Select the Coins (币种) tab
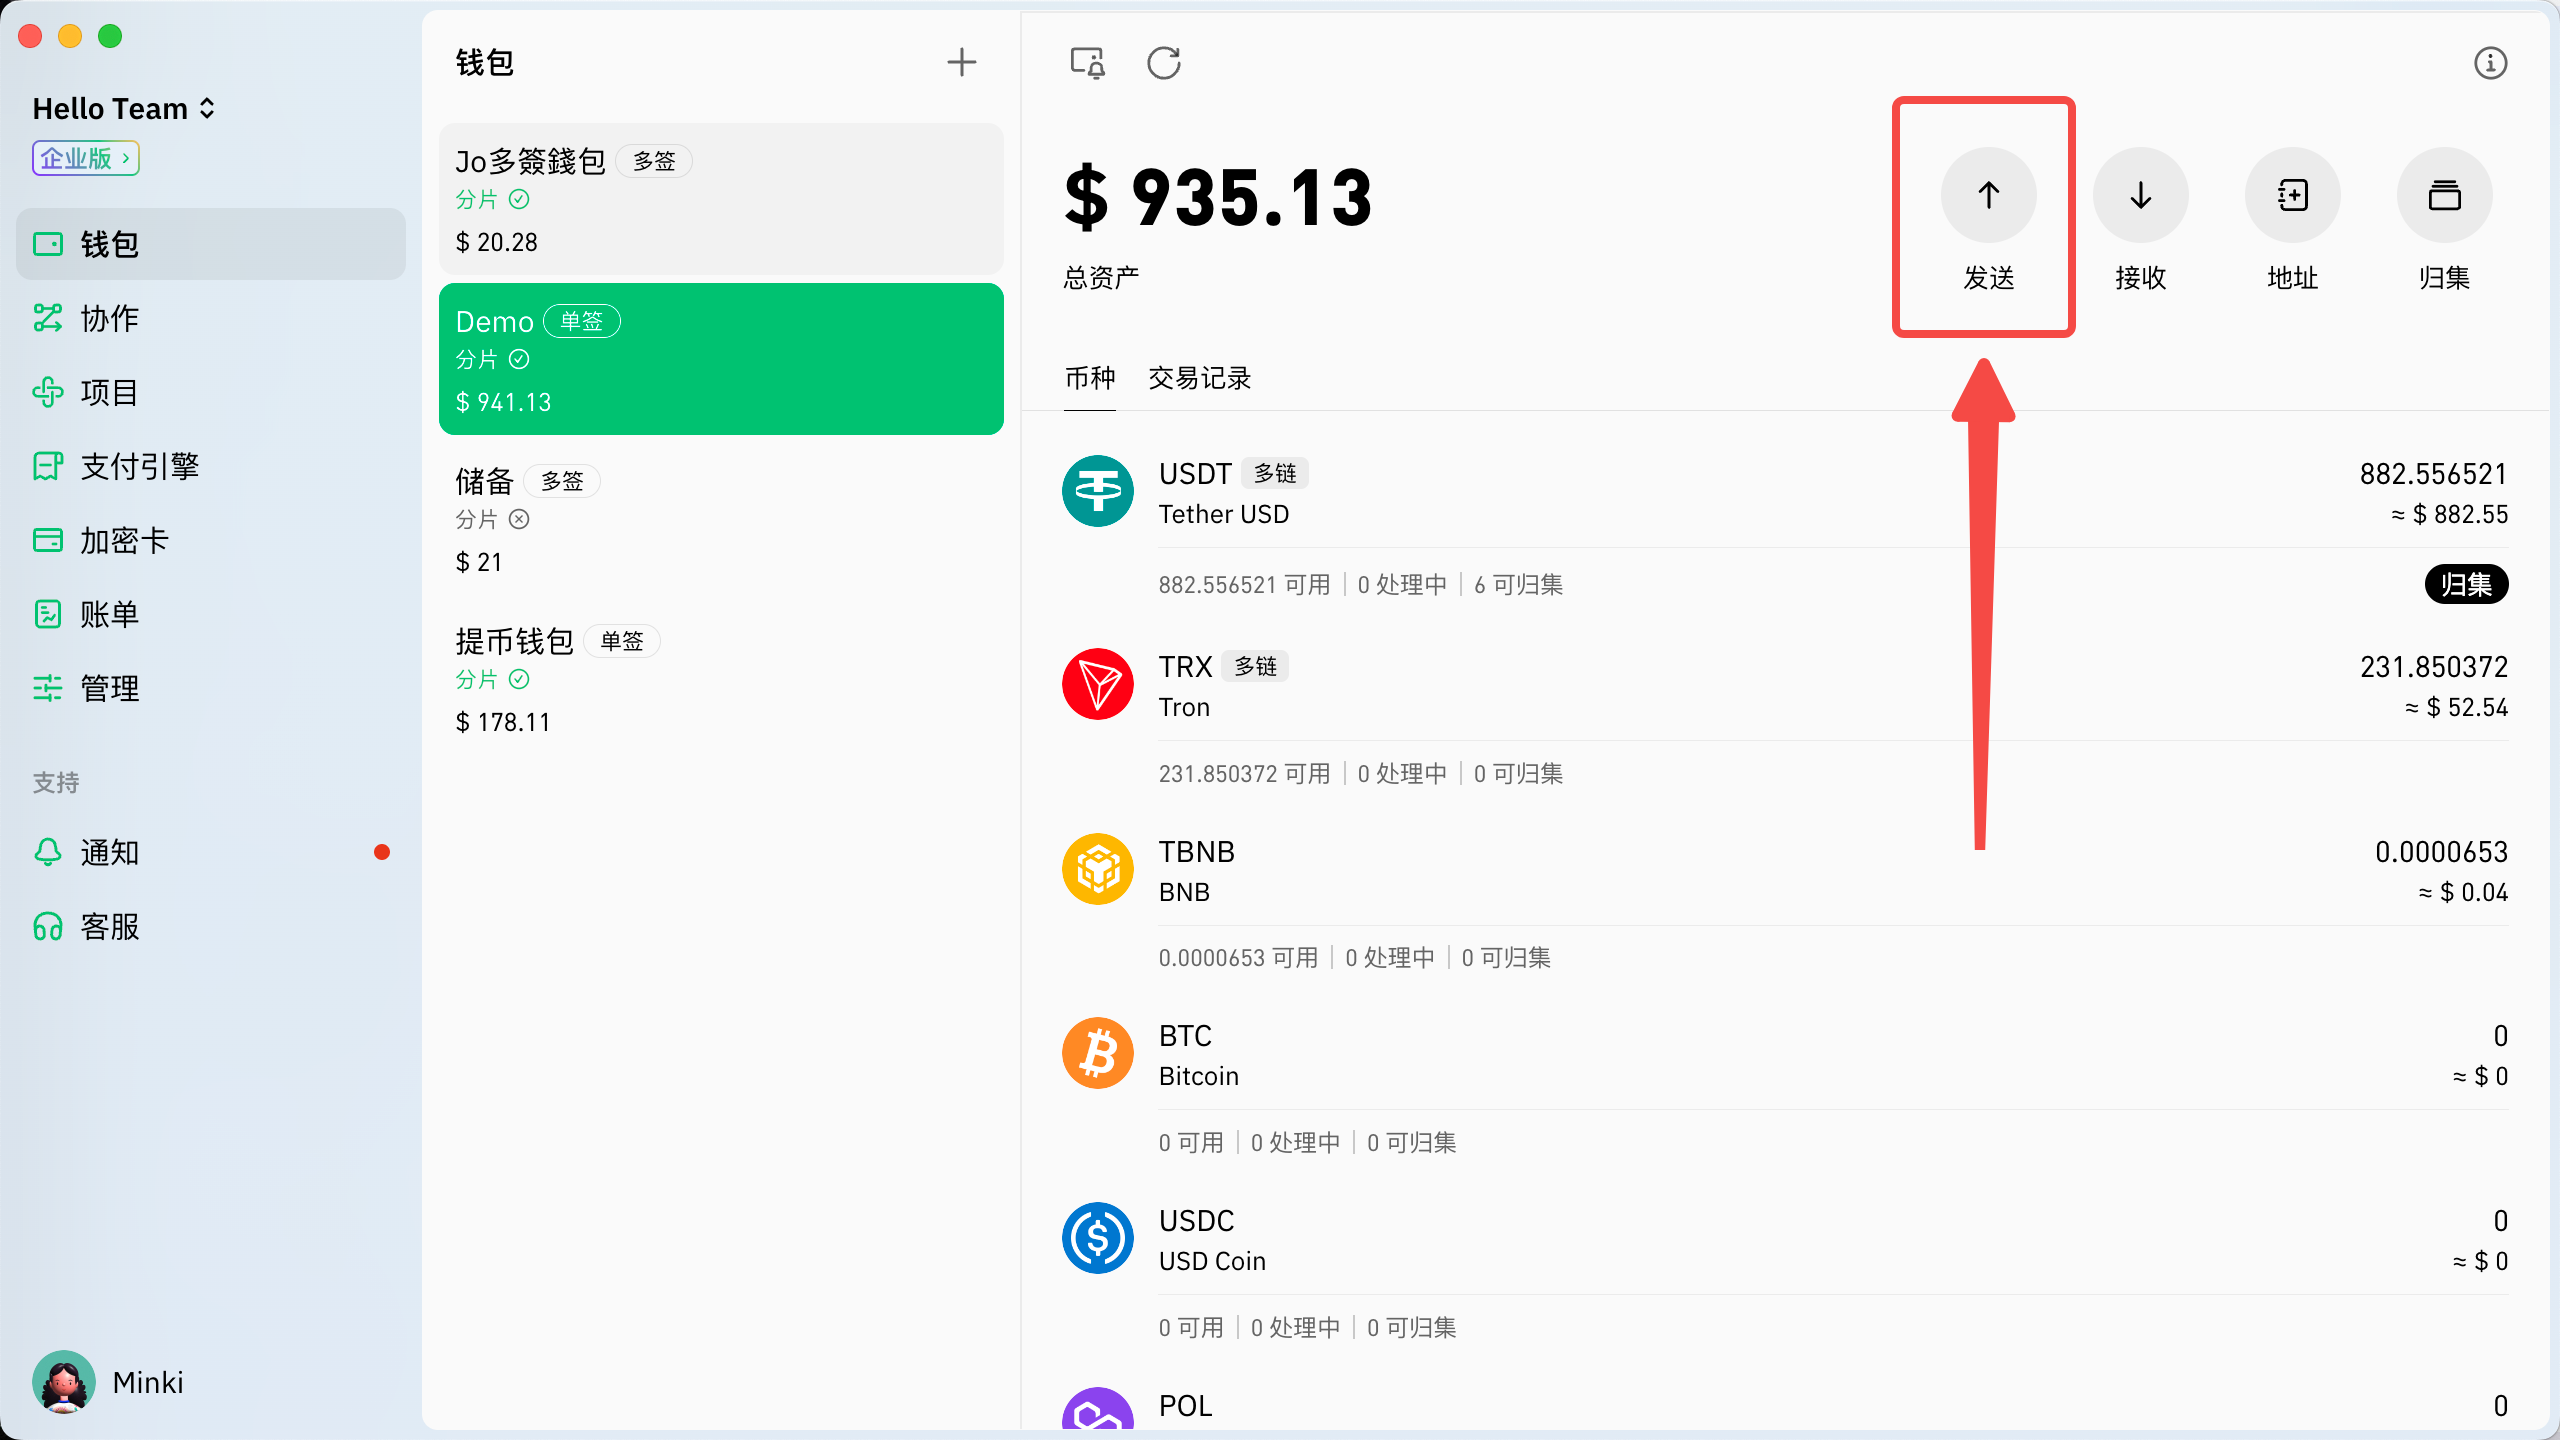The width and height of the screenshot is (2560, 1440). (1089, 378)
